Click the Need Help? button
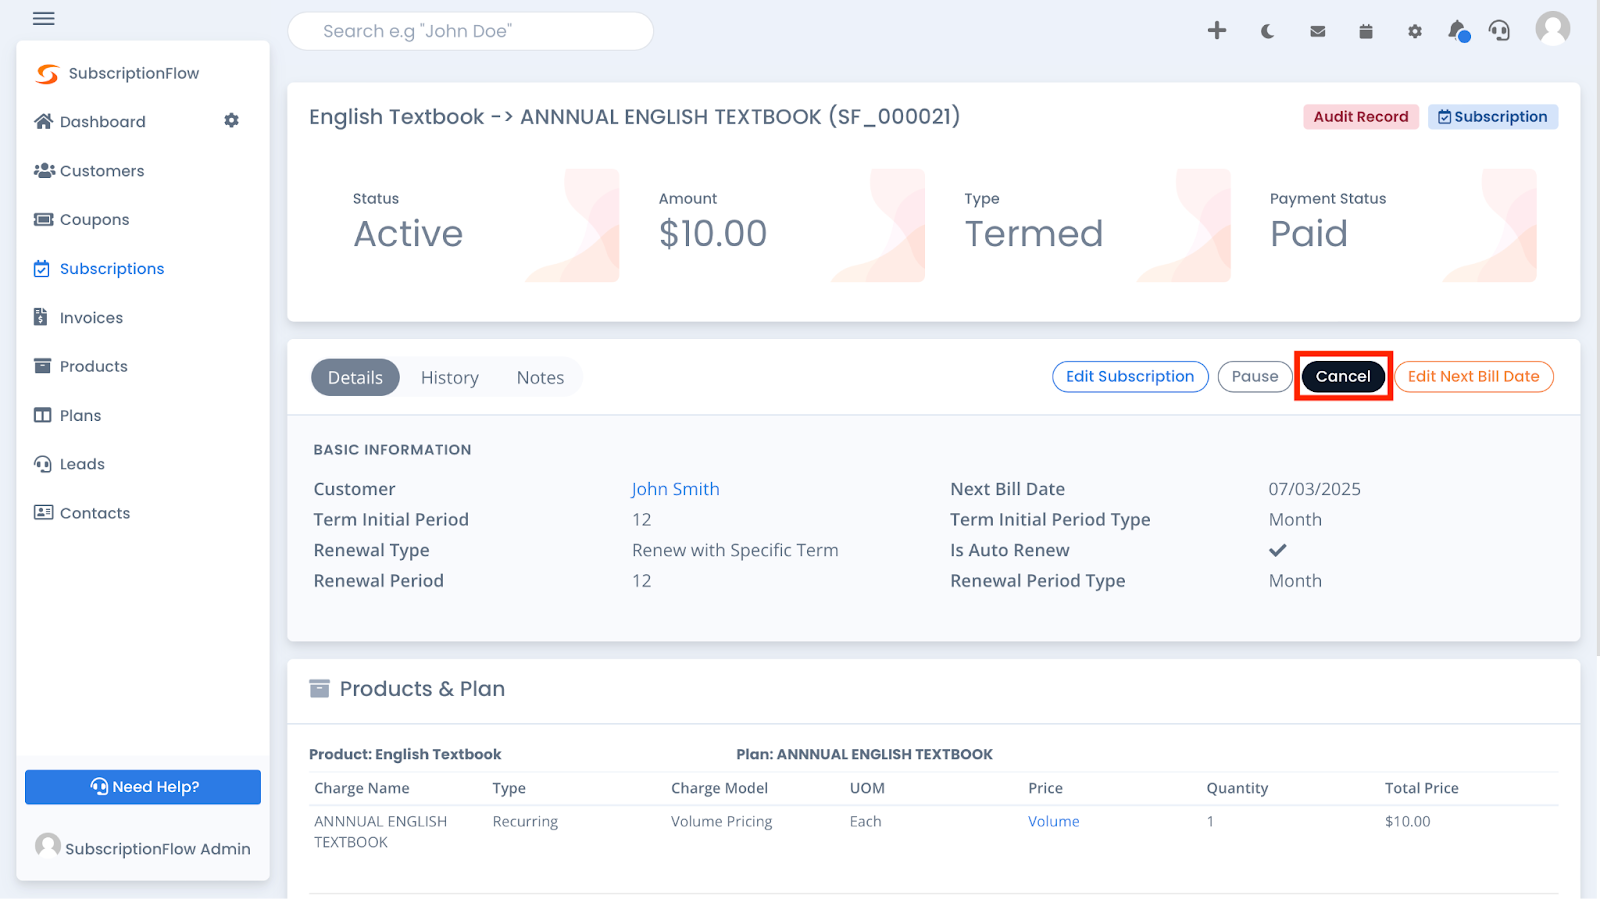This screenshot has width=1600, height=899. point(143,787)
